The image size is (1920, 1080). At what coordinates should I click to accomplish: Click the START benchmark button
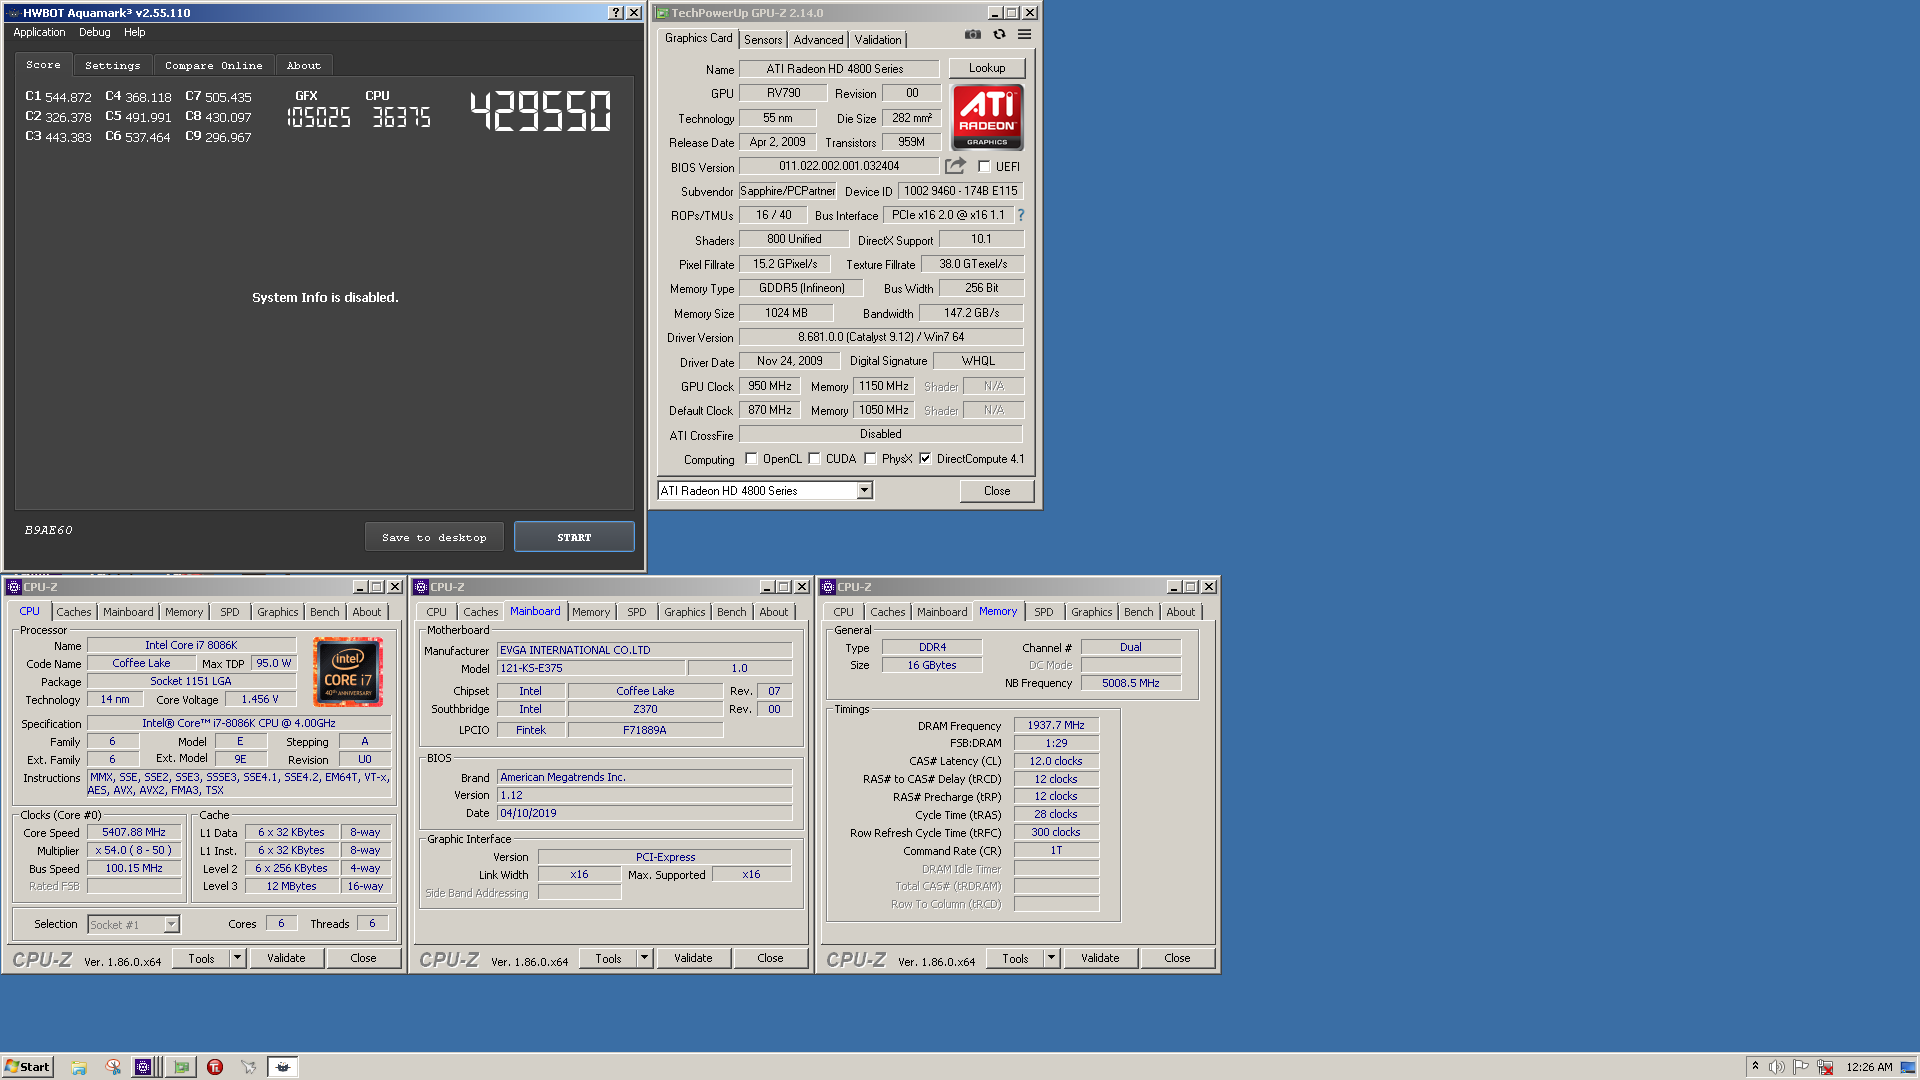[574, 537]
